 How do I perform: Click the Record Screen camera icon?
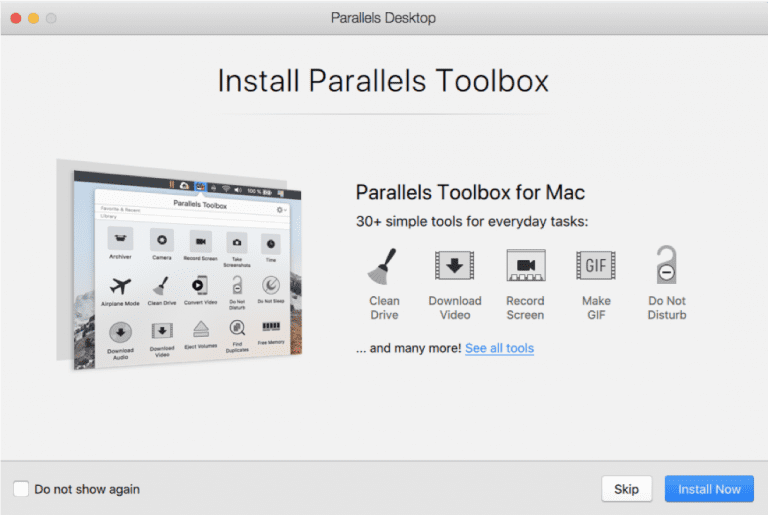pos(526,266)
